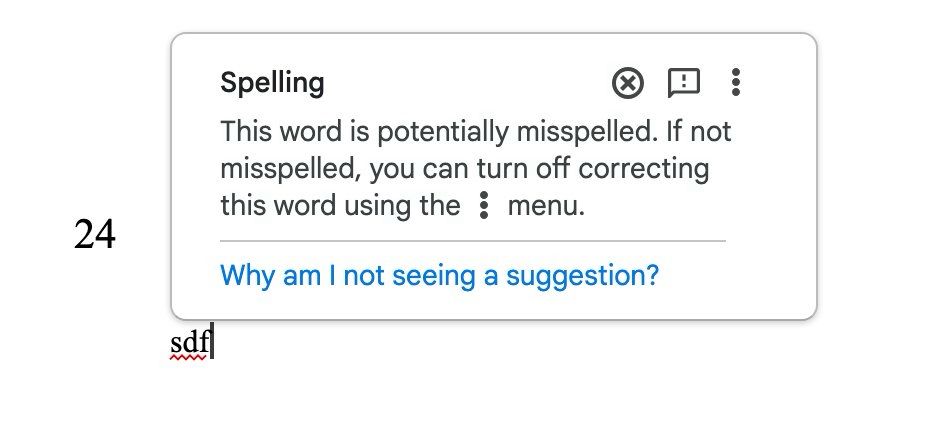The width and height of the screenshot is (950, 422).
Task: Send feedback on this spelling suggestion
Action: point(683,83)
